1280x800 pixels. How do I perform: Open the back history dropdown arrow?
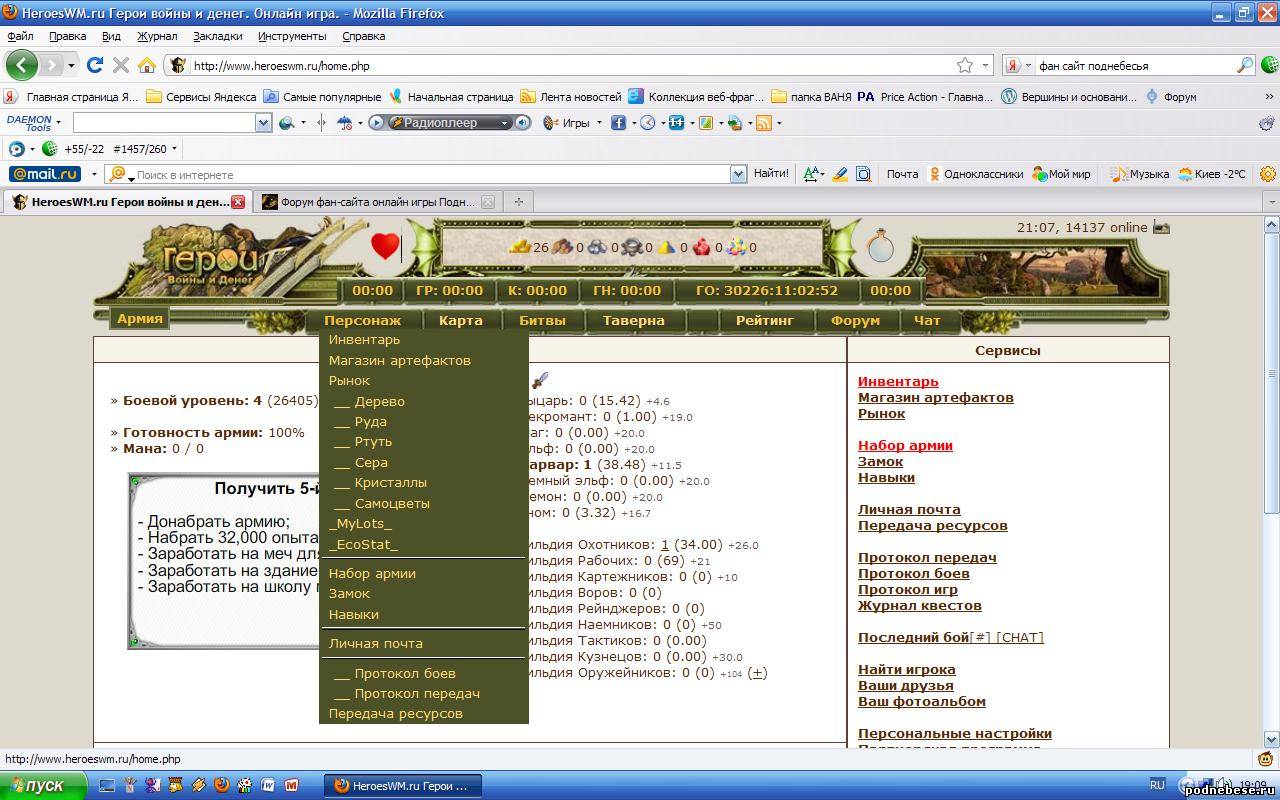pos(71,65)
